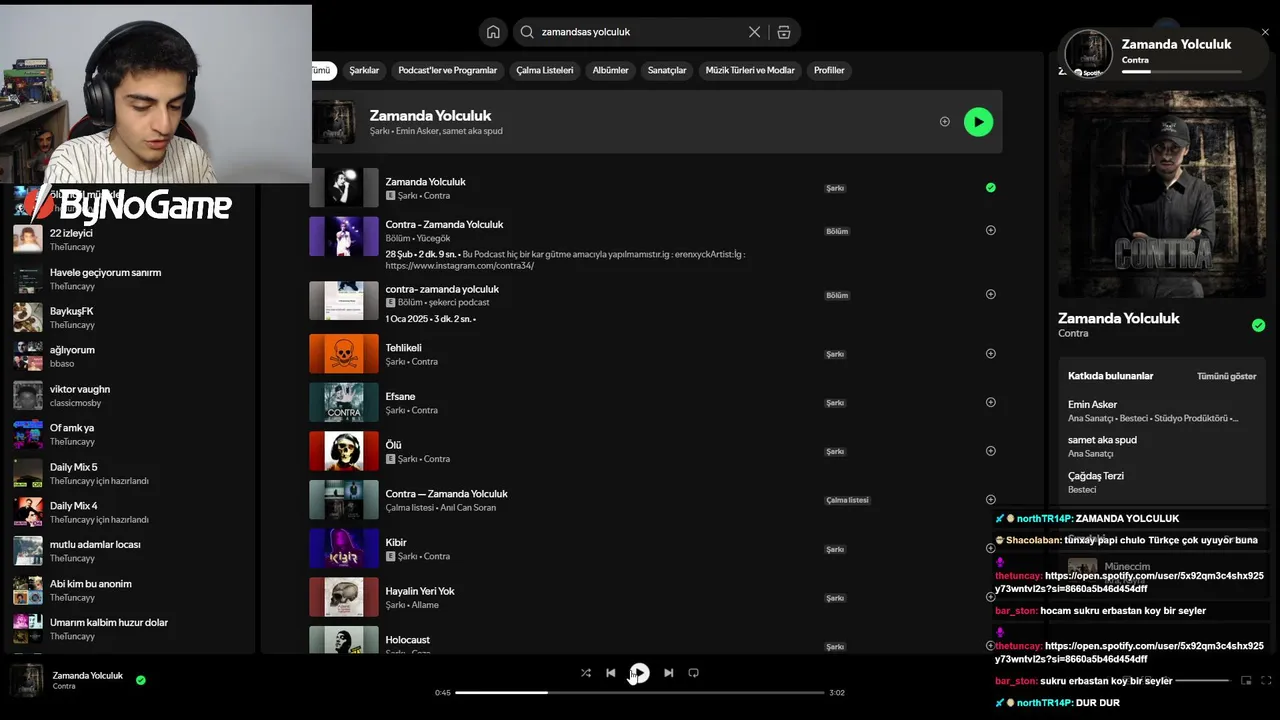Select the song title 'Efsane'
This screenshot has height=720, width=1280.
coord(400,396)
